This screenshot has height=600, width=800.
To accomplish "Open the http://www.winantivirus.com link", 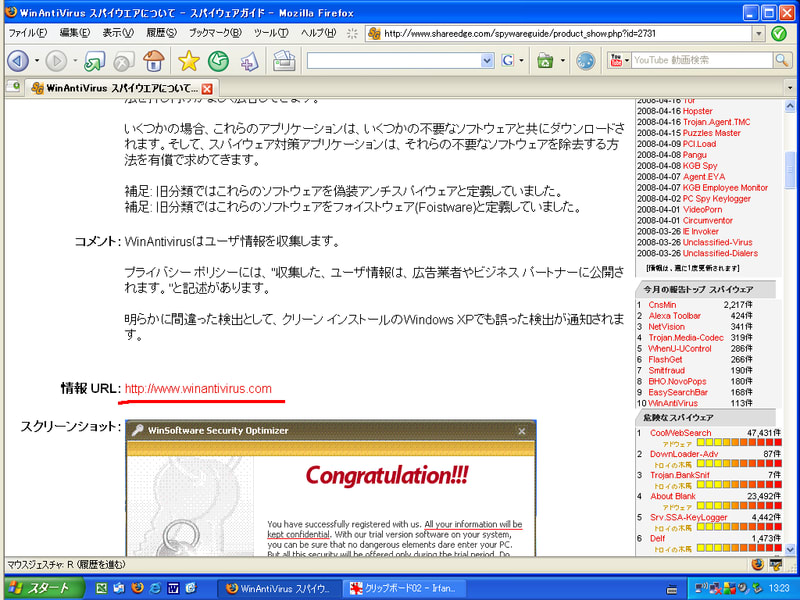I will [x=198, y=388].
